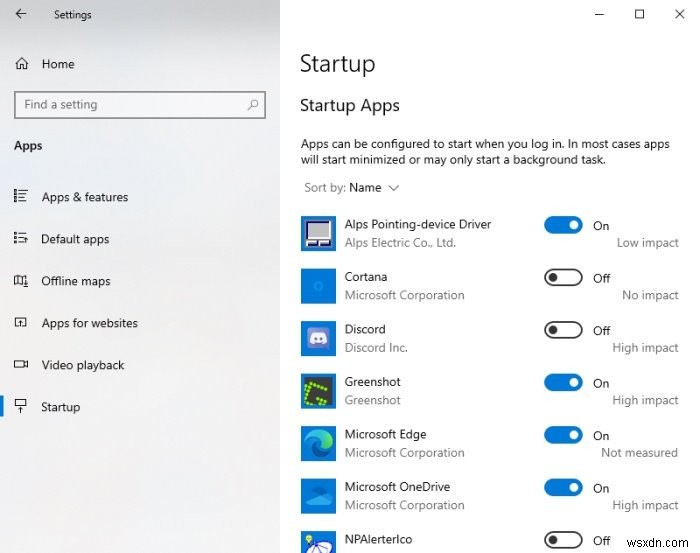Disable Microsoft Edge at startup
The width and height of the screenshot is (700, 553).
(563, 435)
